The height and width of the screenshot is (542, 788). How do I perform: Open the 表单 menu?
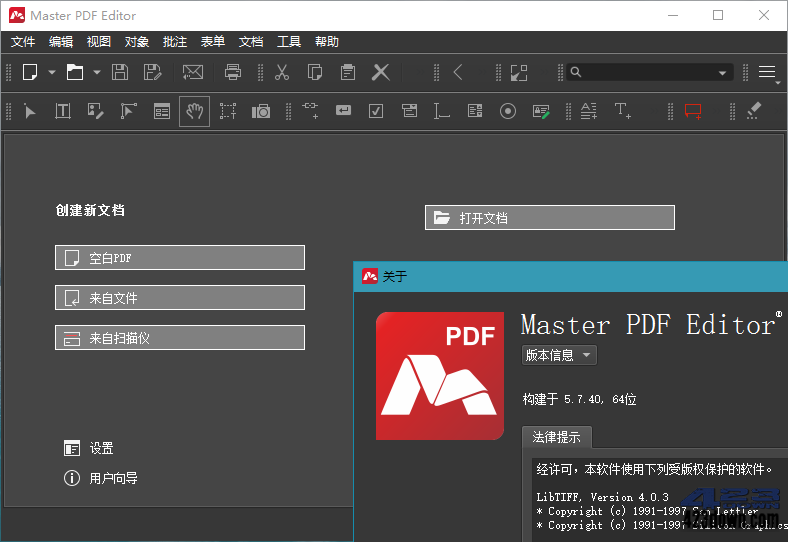click(x=213, y=42)
